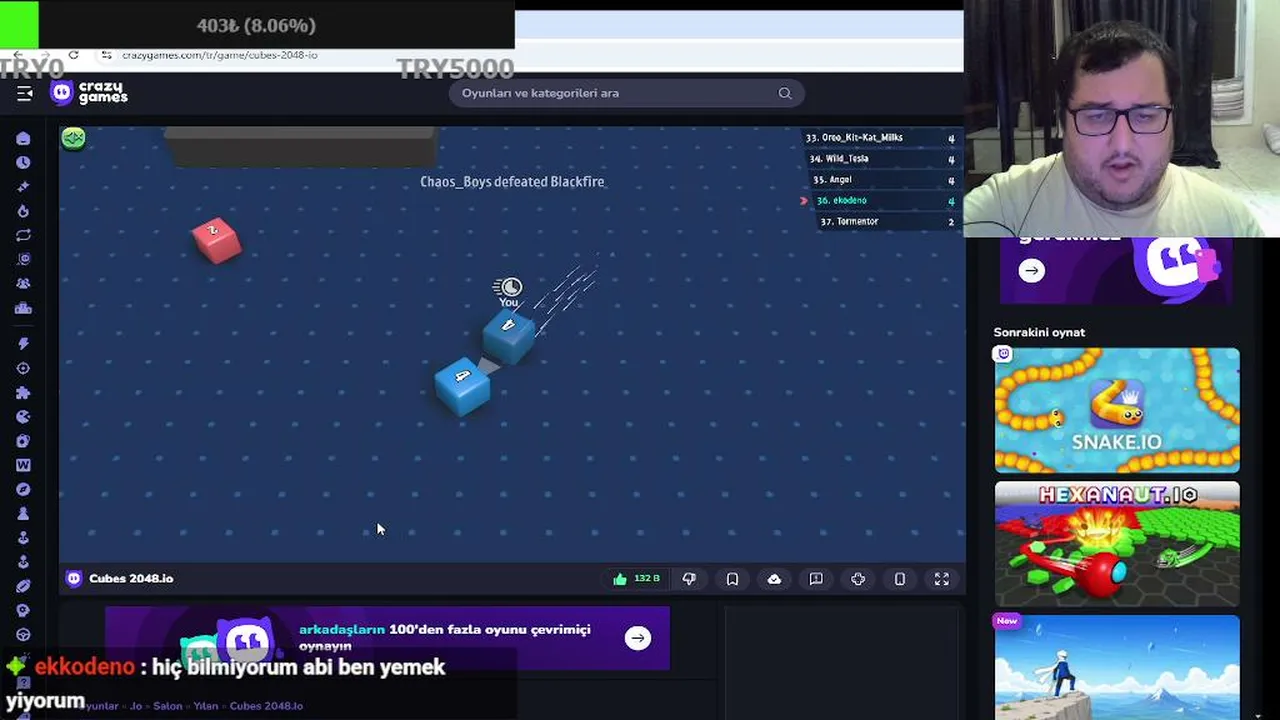This screenshot has height=720, width=1280.
Task: Open the updated games arrows icon
Action: 23,235
